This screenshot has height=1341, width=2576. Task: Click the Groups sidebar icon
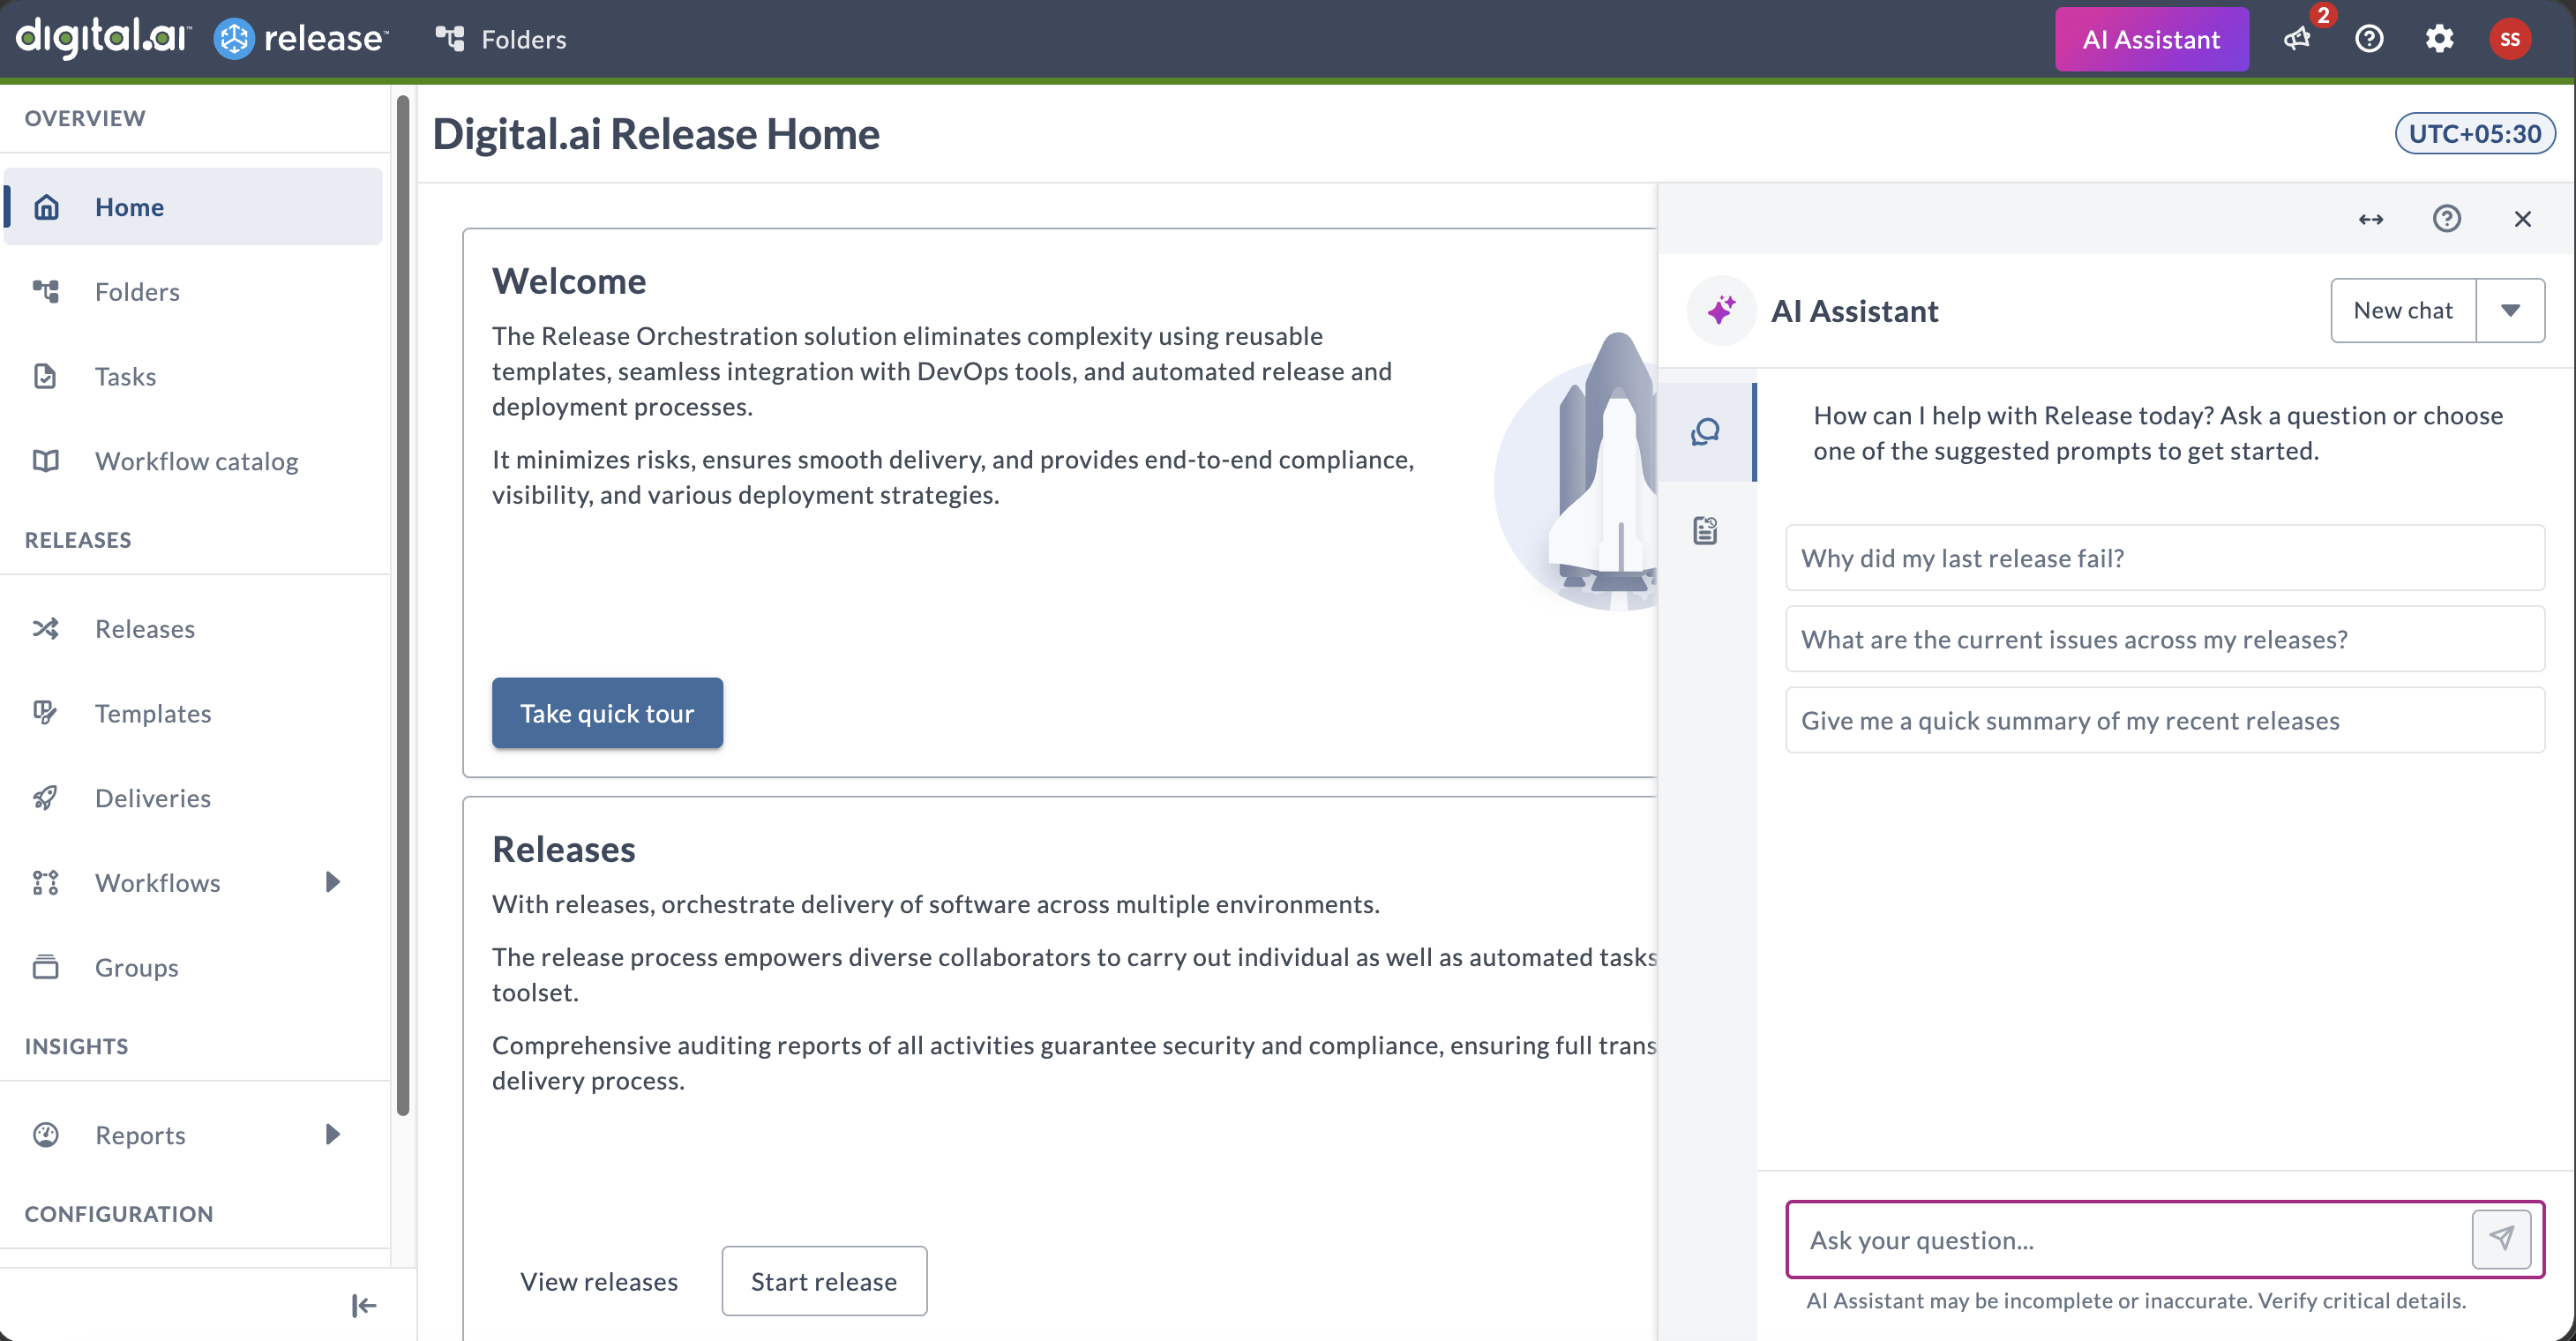click(46, 967)
